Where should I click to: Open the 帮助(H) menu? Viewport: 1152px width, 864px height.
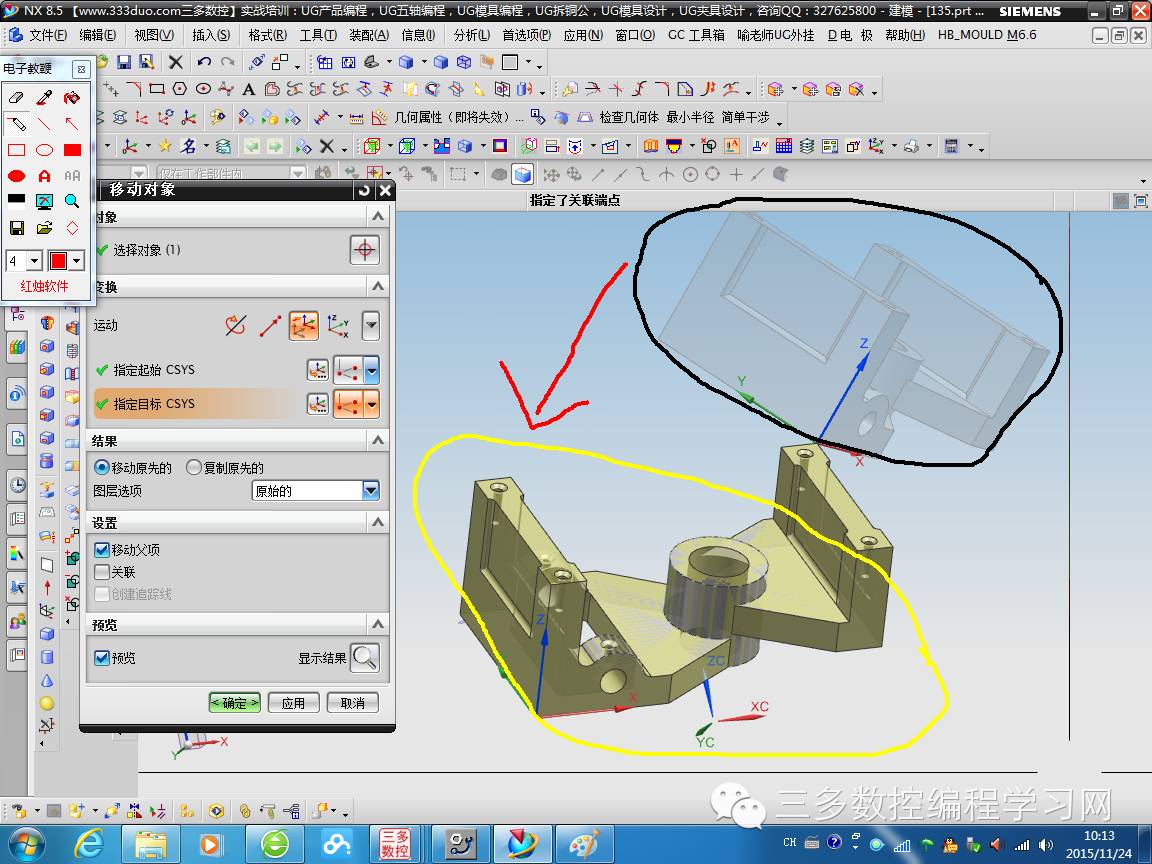click(x=905, y=35)
